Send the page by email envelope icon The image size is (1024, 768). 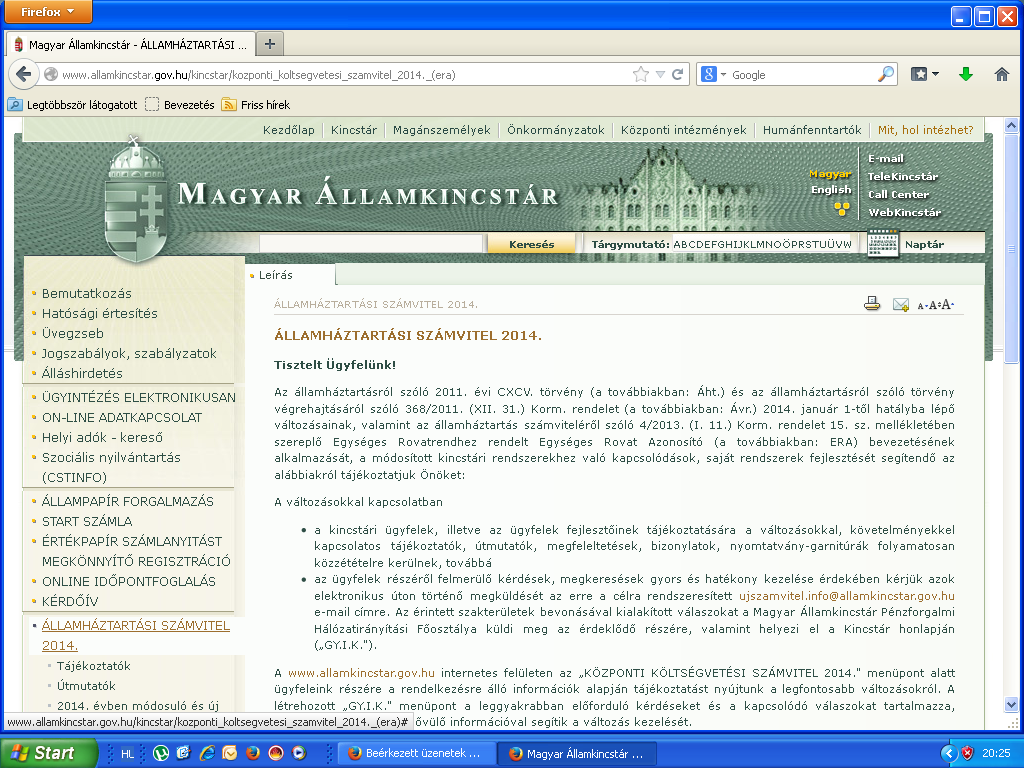coord(901,304)
